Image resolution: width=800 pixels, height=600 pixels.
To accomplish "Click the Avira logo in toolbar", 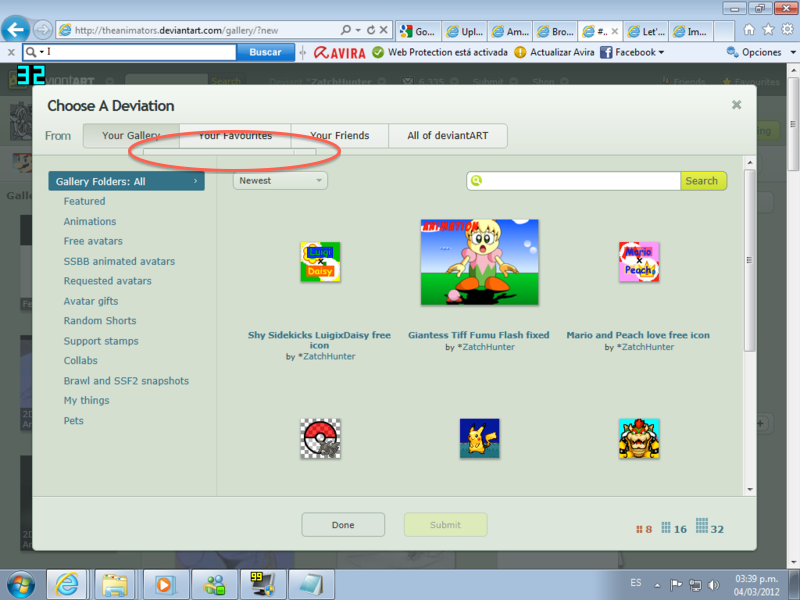I will 340,53.
